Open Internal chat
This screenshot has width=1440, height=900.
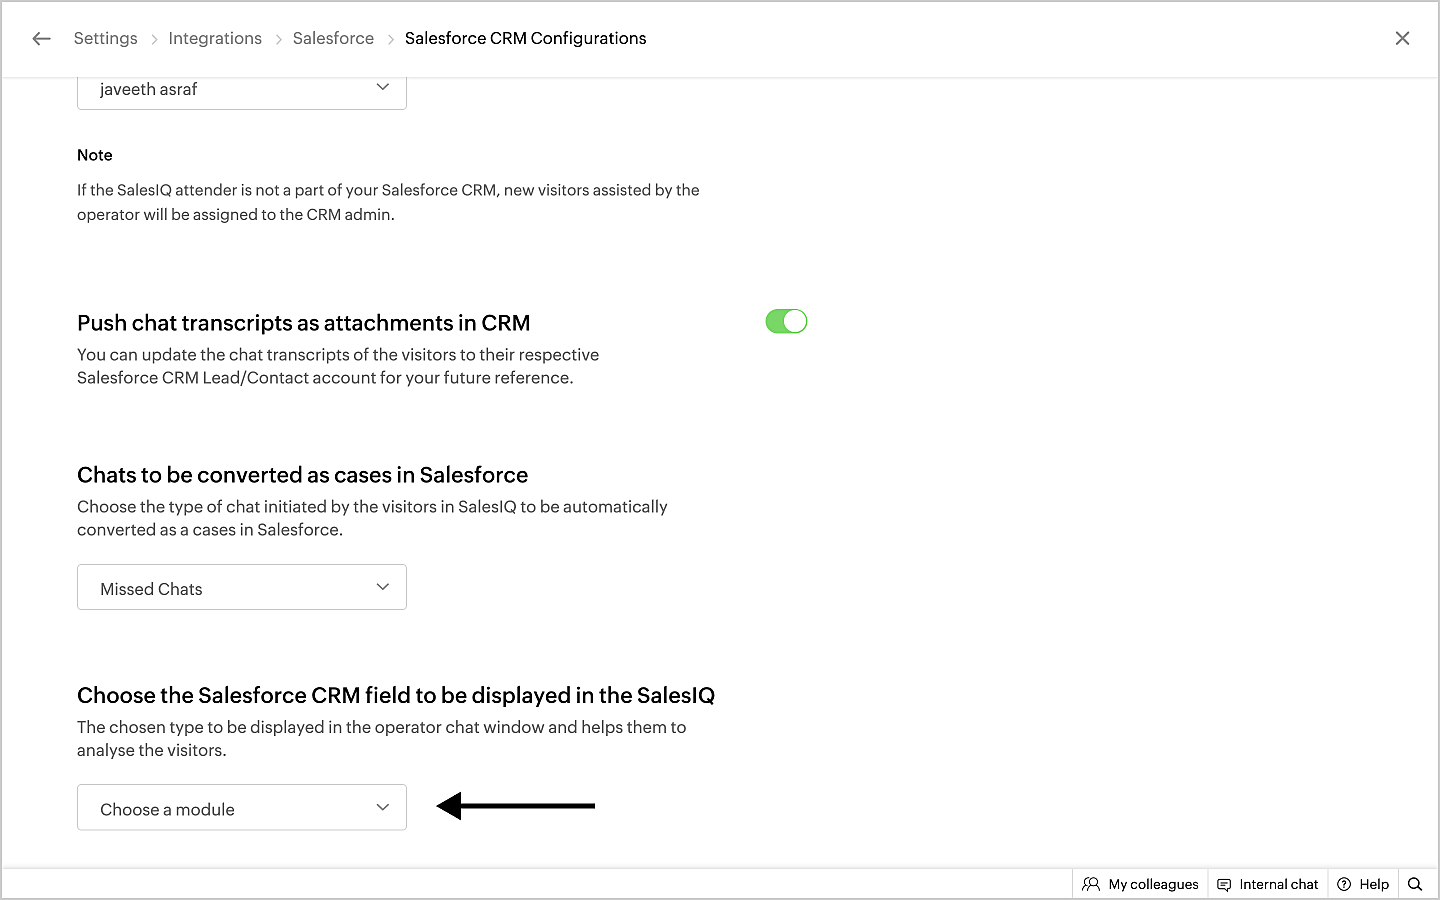[x=1278, y=884]
